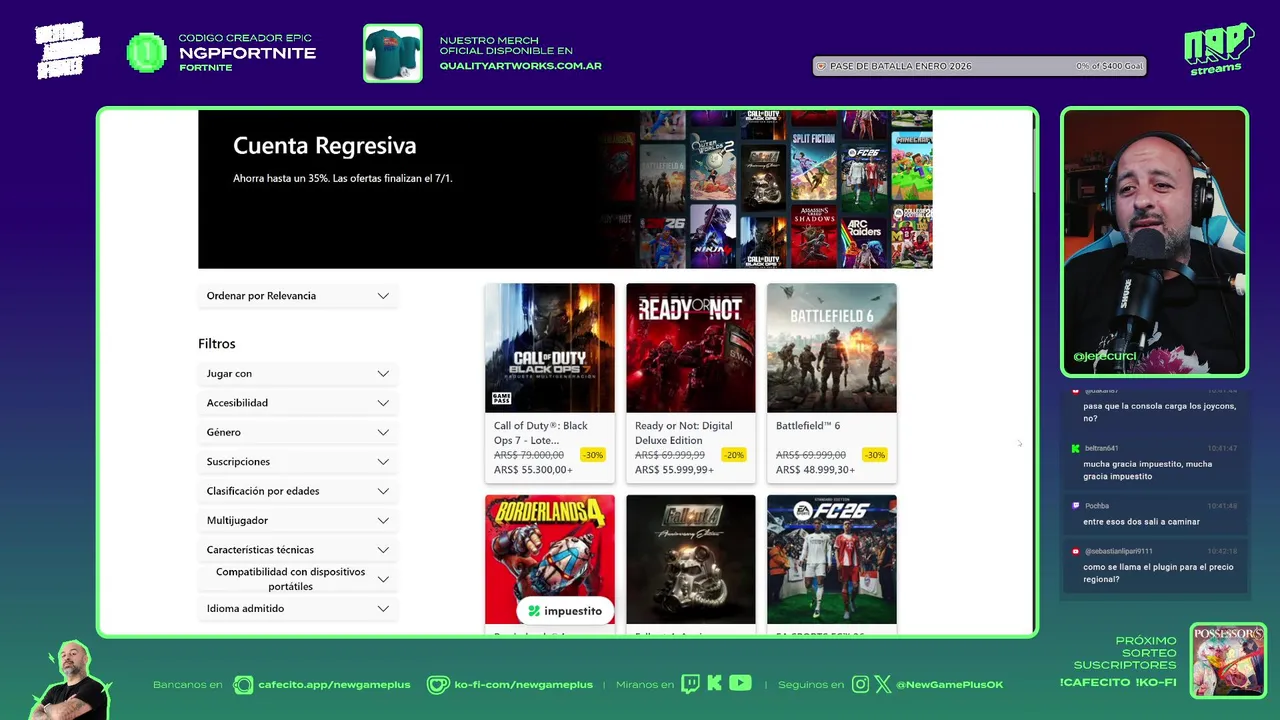This screenshot has width=1280, height=720.
Task: Click the -30% badge on Call of Duty
Action: (593, 455)
